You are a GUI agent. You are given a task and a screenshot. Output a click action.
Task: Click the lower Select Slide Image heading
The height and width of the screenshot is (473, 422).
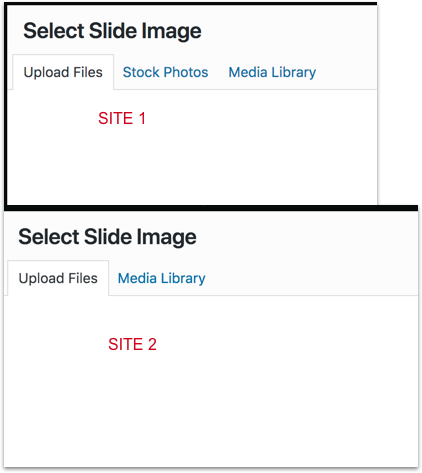[107, 237]
